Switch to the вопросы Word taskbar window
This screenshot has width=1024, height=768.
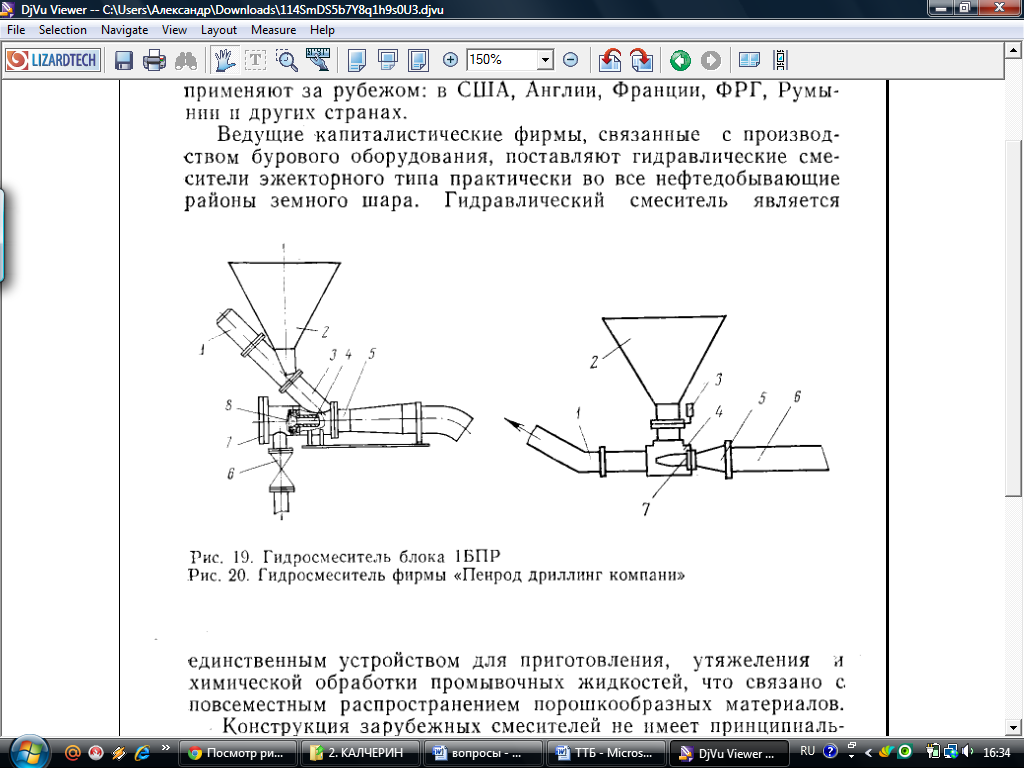482,753
